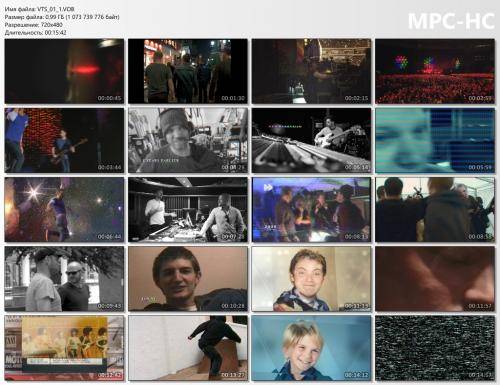Select the two men in studio thumbnail at 00:07:28
The height and width of the screenshot is (385, 500).
[188, 210]
